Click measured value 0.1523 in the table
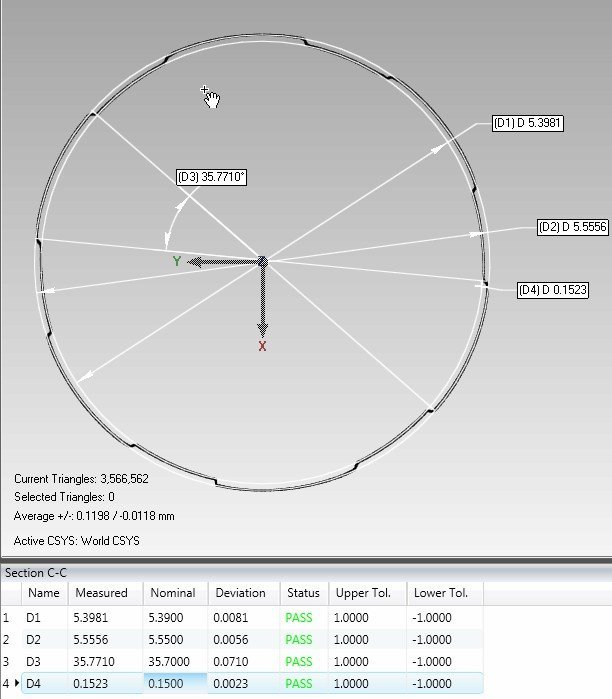 coord(90,683)
